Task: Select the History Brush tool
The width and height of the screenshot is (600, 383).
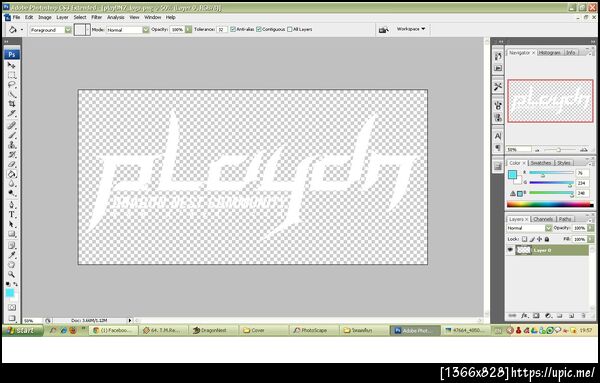Action: point(11,155)
